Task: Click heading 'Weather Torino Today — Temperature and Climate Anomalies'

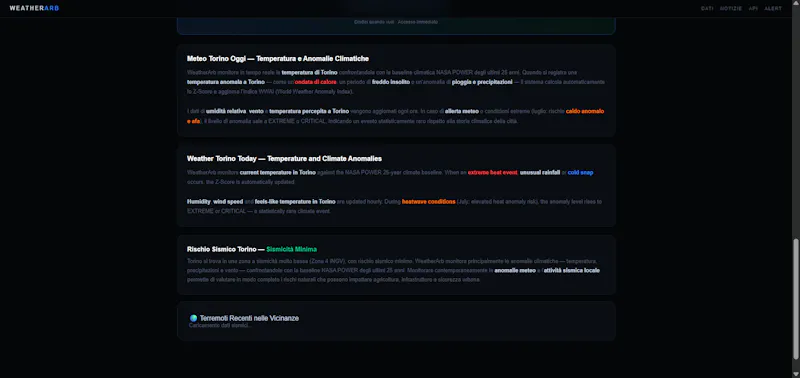Action: (x=284, y=159)
